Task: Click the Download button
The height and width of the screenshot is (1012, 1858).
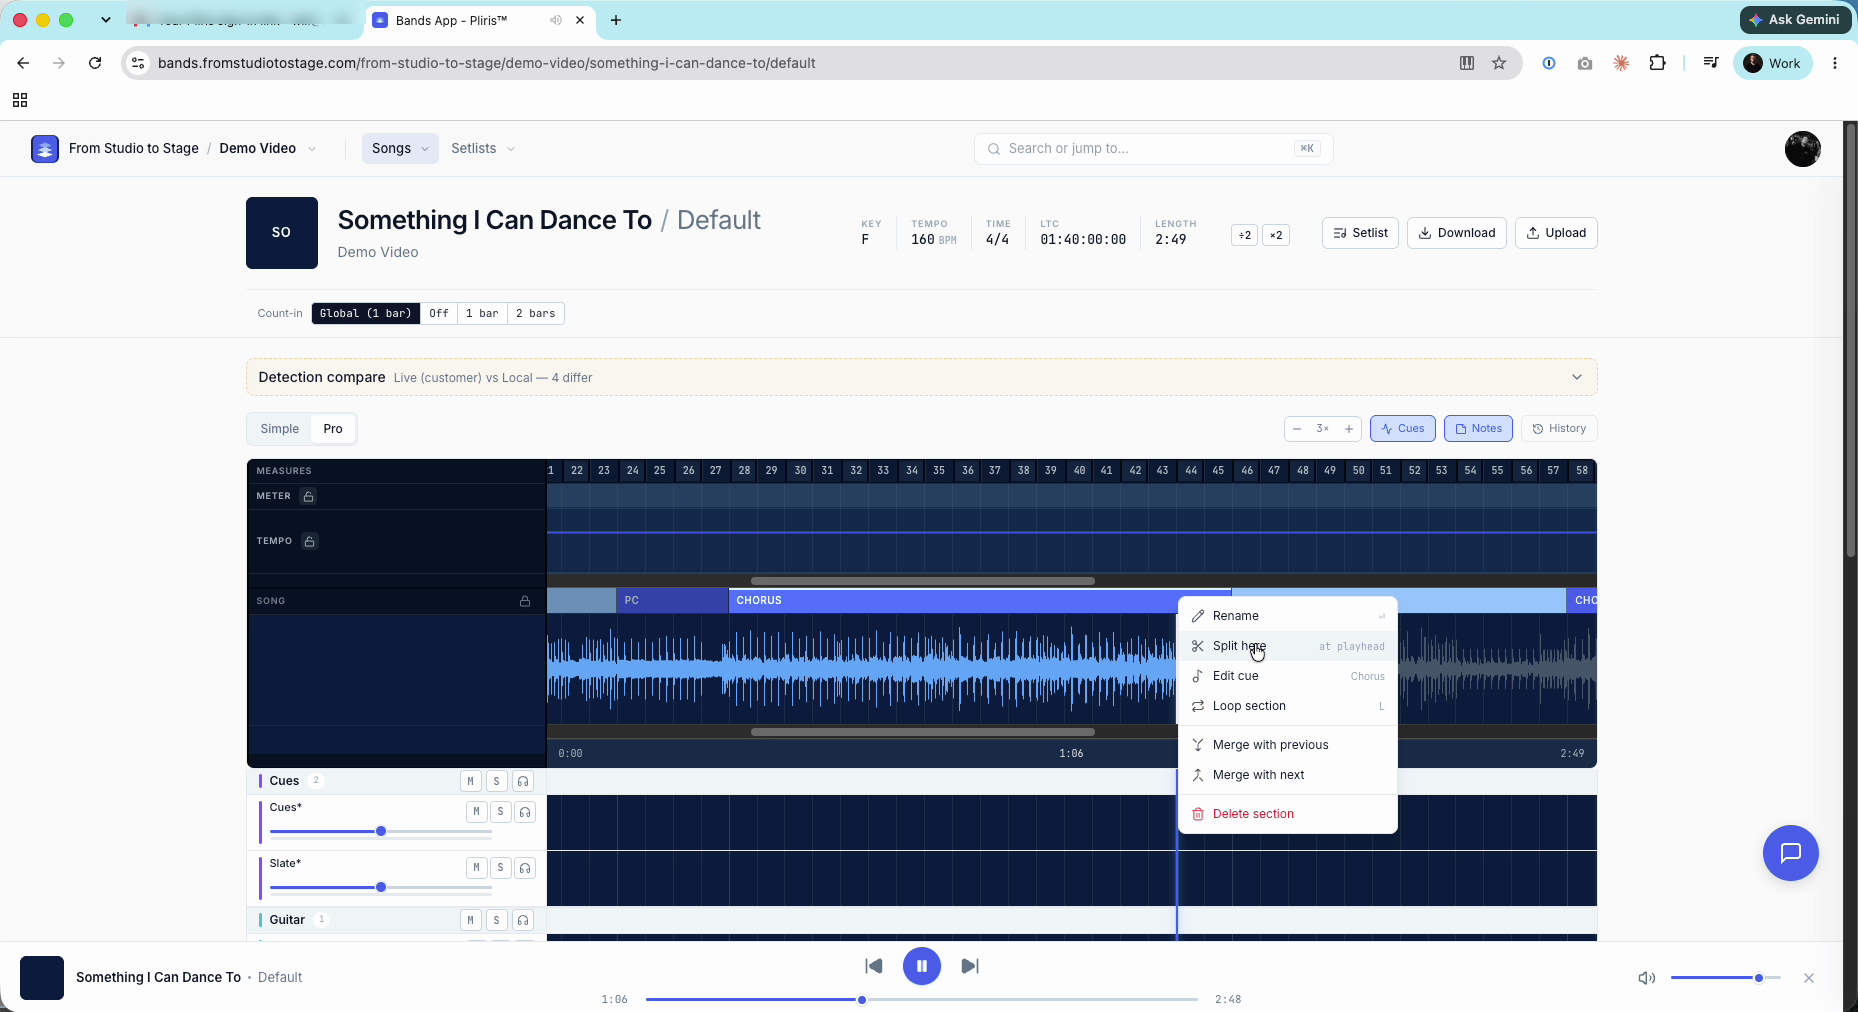Action: [1457, 233]
